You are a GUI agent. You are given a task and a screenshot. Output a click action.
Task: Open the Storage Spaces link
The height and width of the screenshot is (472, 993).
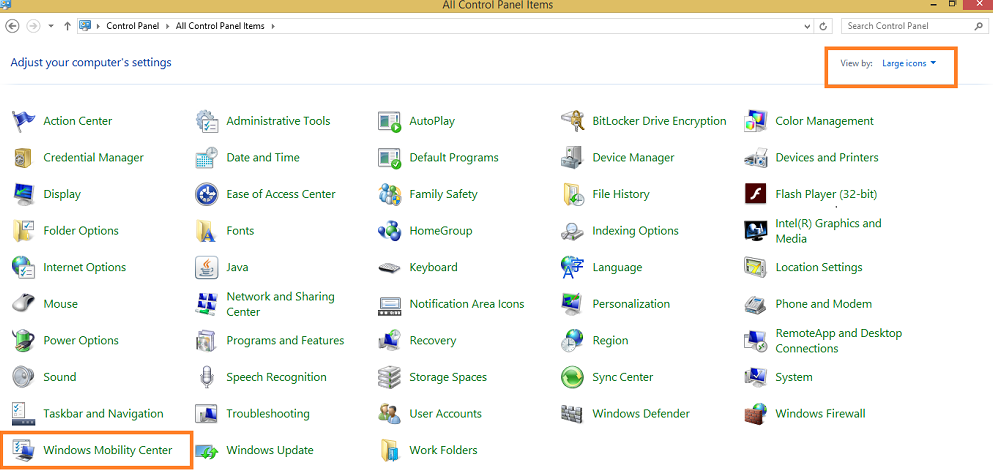pos(448,377)
